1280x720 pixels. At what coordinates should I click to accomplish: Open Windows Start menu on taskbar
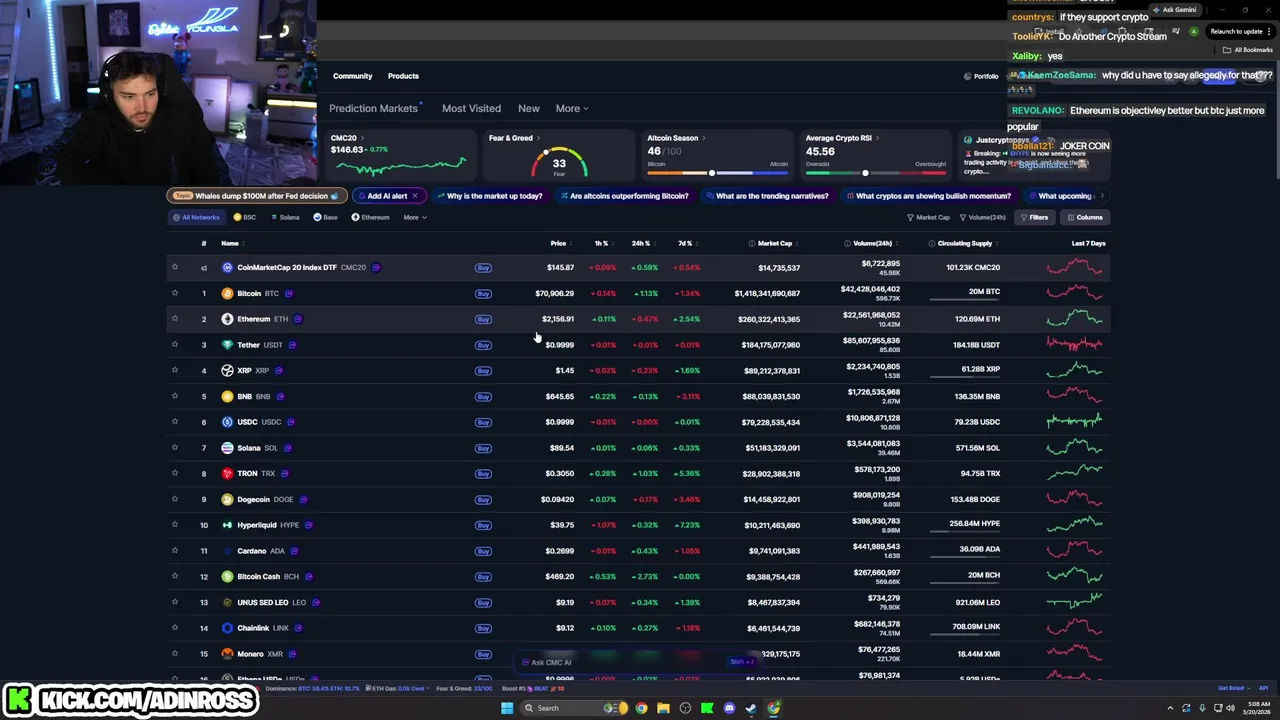point(507,708)
